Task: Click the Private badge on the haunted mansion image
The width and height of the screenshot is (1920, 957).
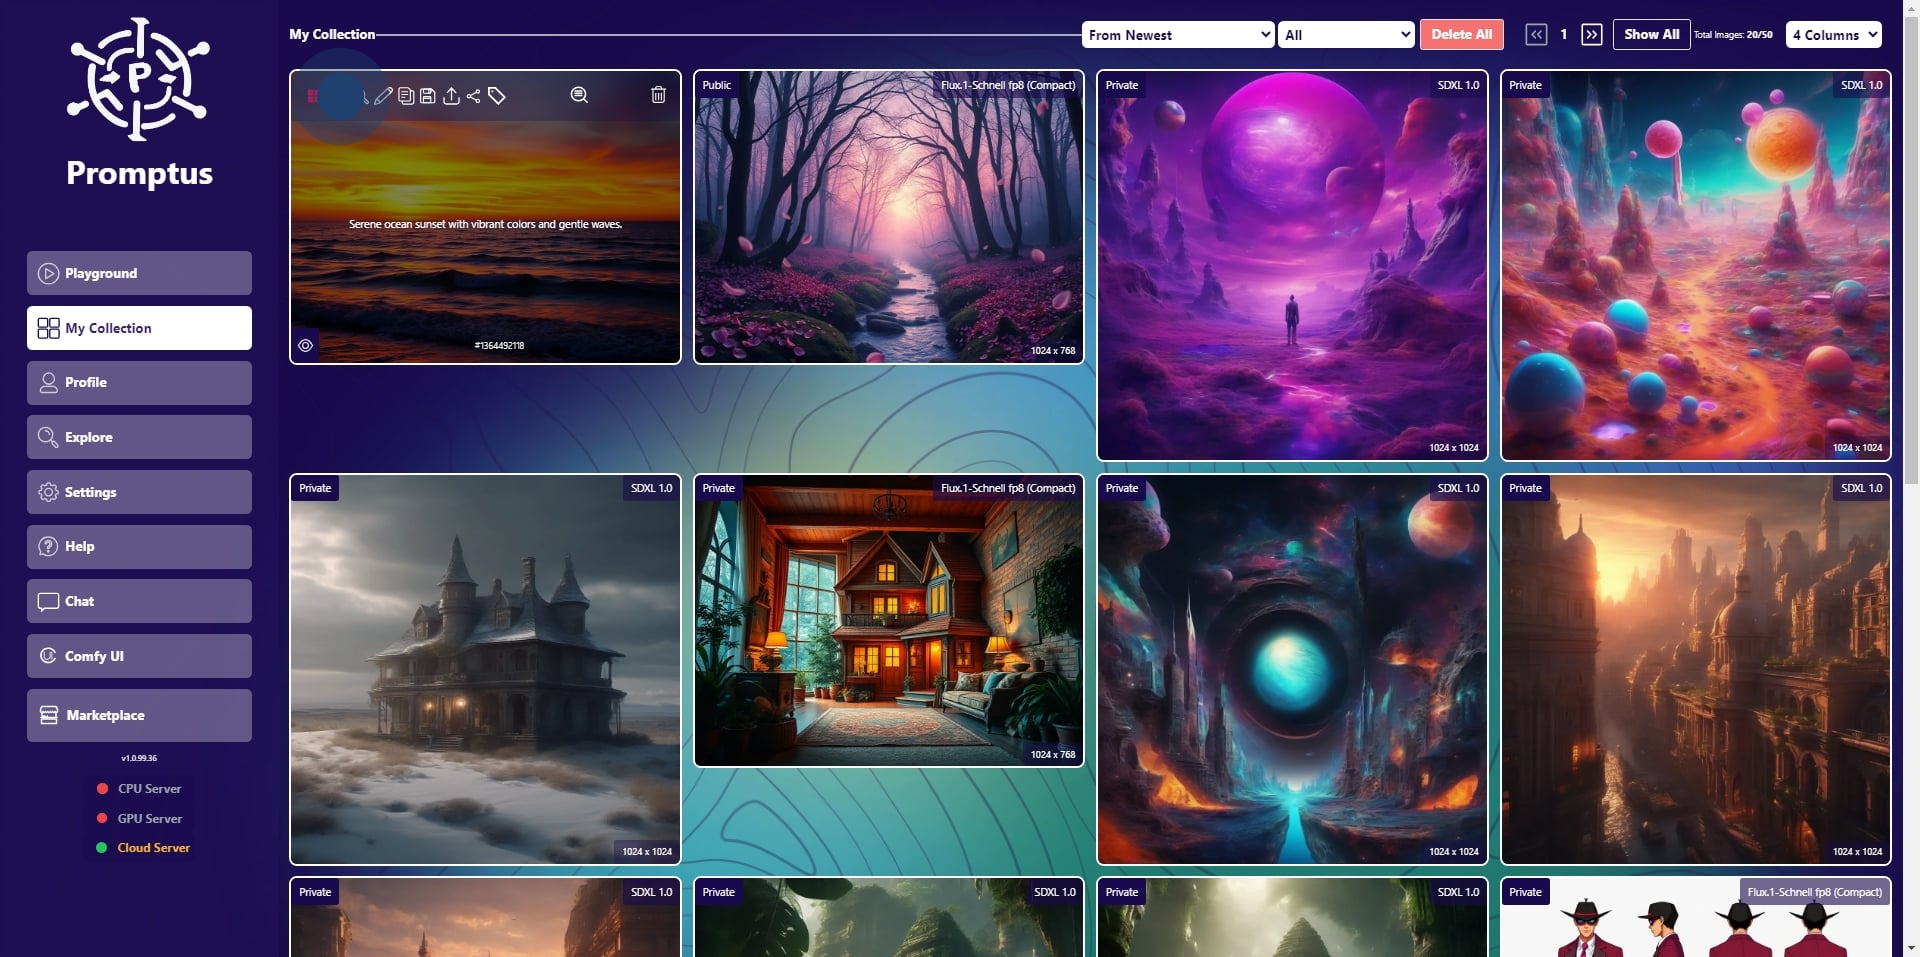Action: pos(315,488)
